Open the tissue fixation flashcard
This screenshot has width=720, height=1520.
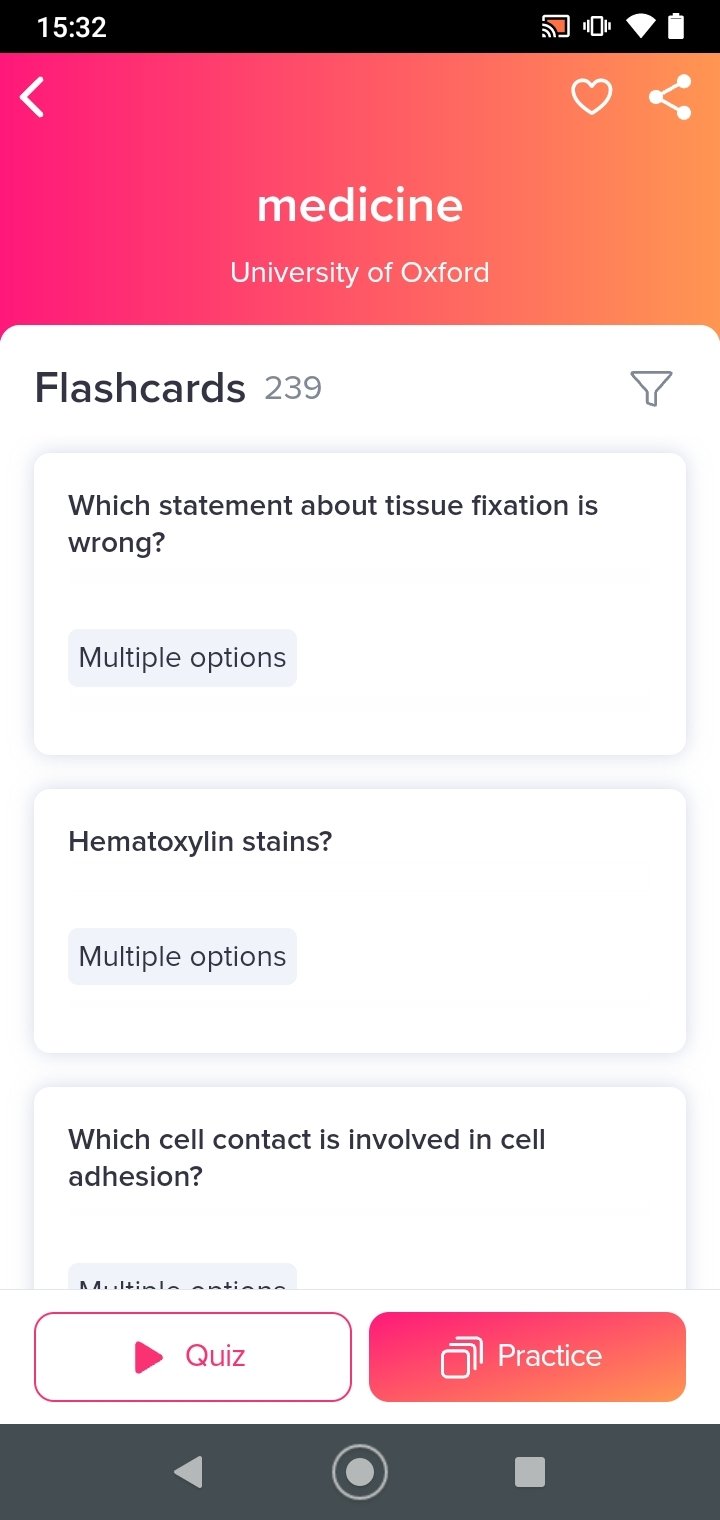click(360, 604)
